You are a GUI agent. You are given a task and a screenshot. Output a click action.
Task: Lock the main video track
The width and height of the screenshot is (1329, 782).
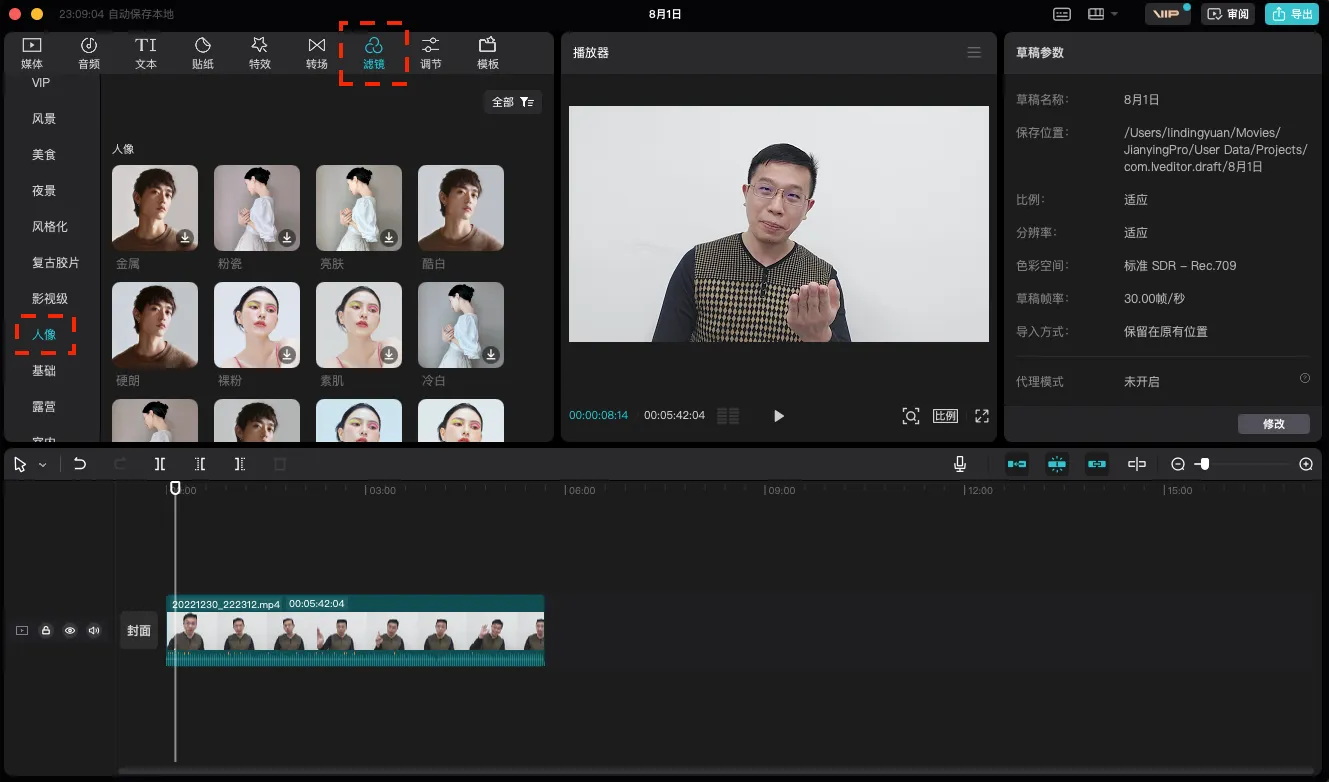pos(46,631)
